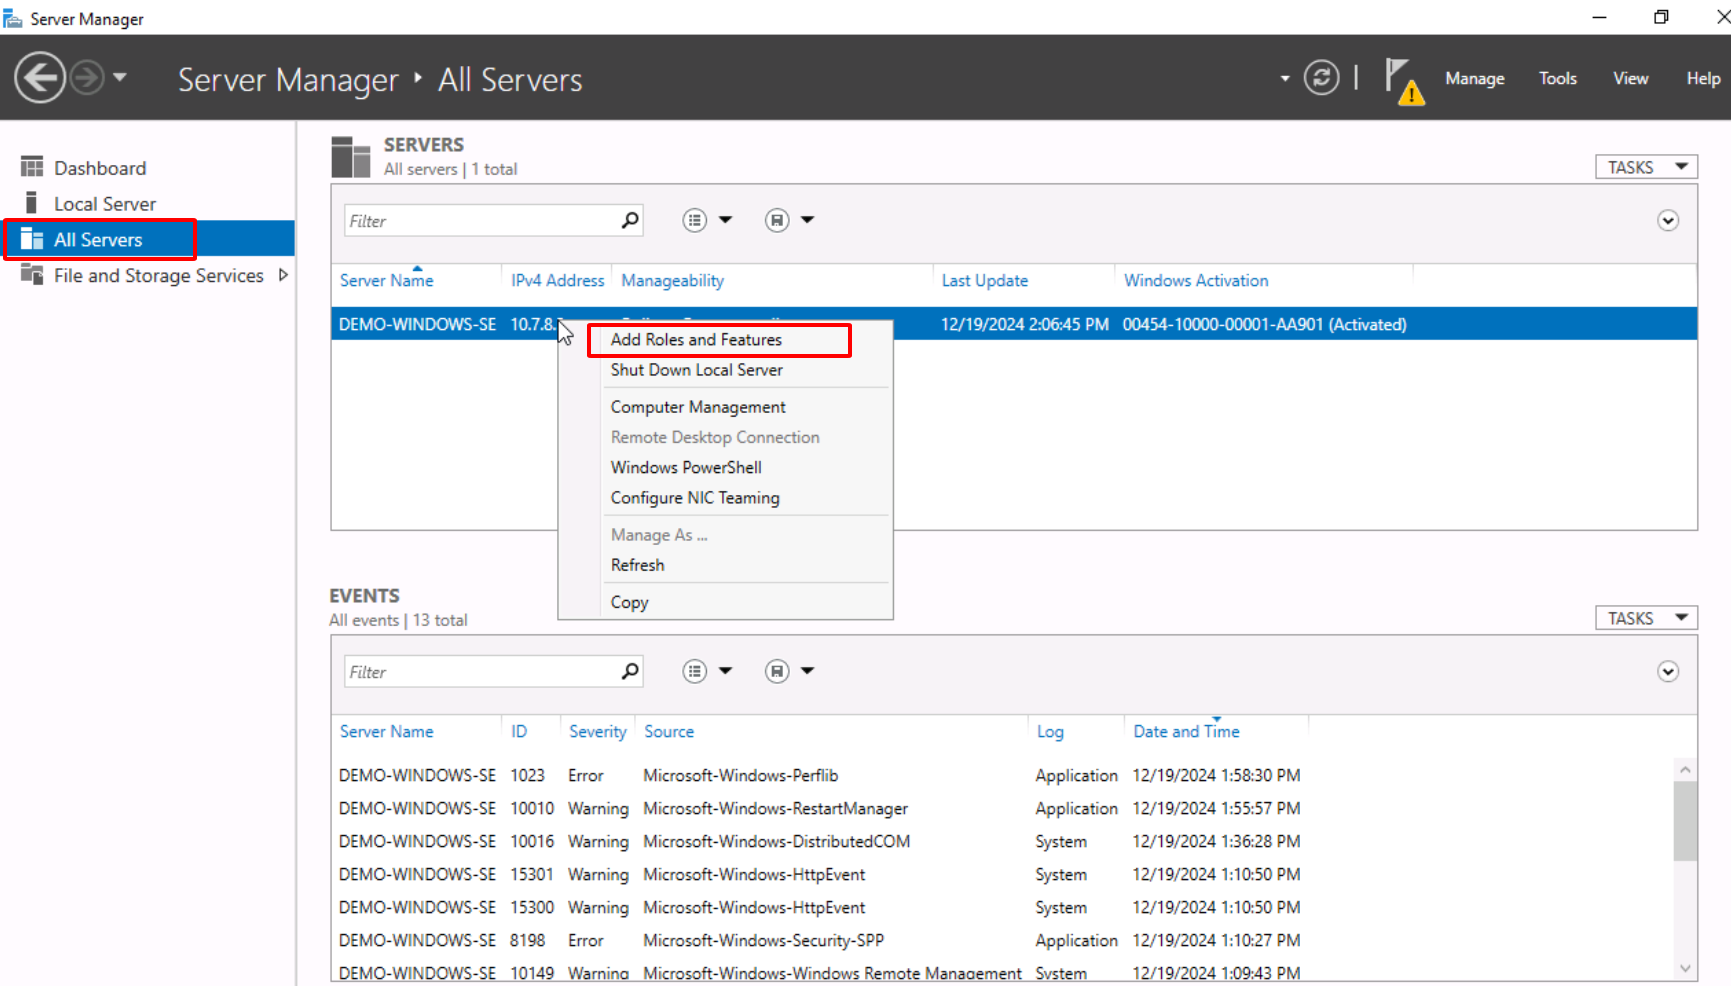Image resolution: width=1731 pixels, height=986 pixels.
Task: Click the search magnifier in Servers filter
Action: point(630,220)
